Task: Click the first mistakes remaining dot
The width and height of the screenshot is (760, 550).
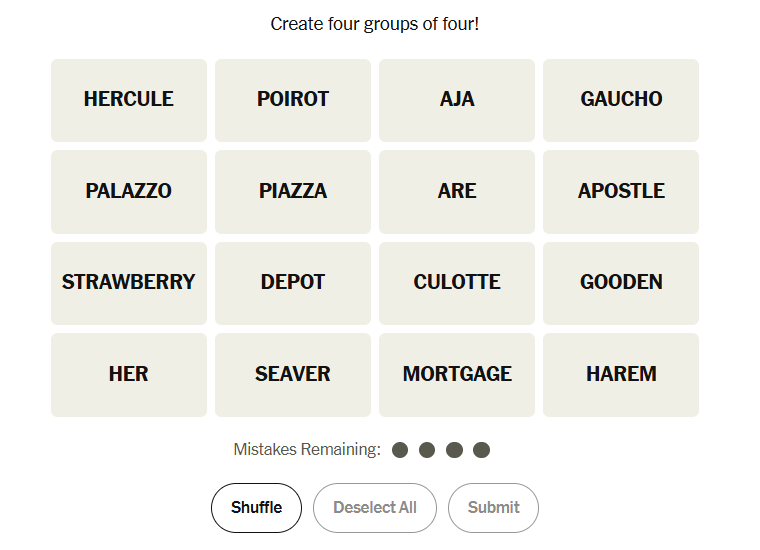Action: click(400, 450)
